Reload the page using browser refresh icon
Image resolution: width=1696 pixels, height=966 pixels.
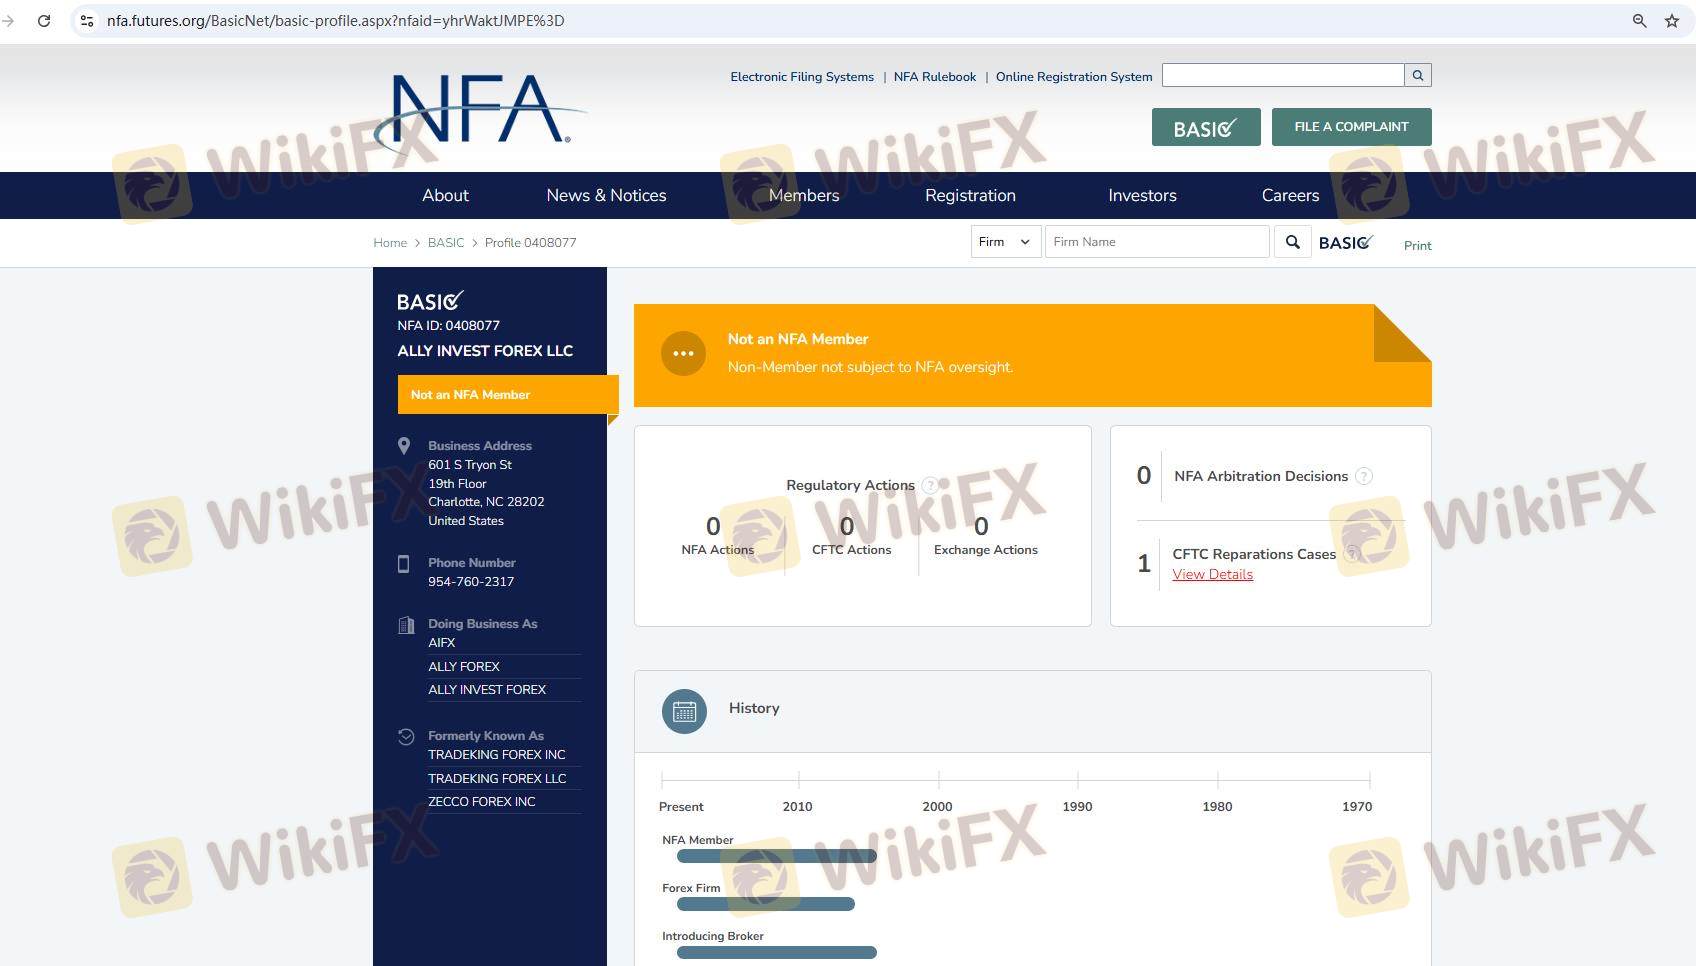[44, 20]
